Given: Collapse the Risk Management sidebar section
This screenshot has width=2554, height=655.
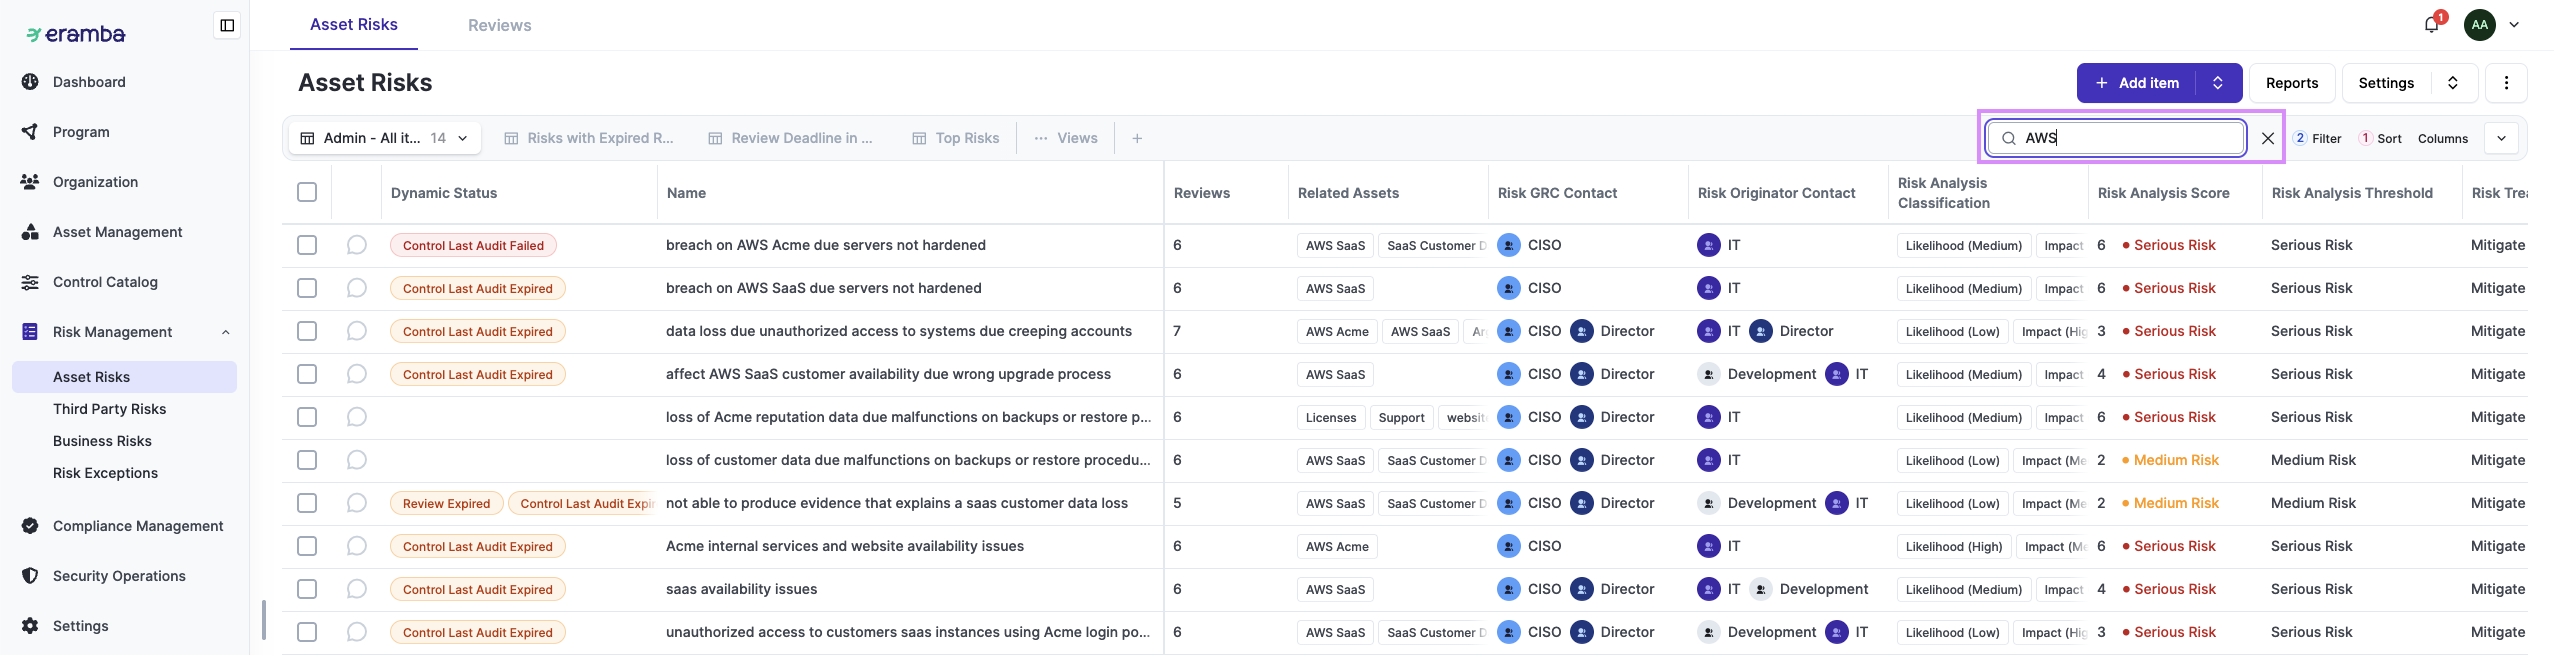Looking at the screenshot, I should [x=225, y=332].
